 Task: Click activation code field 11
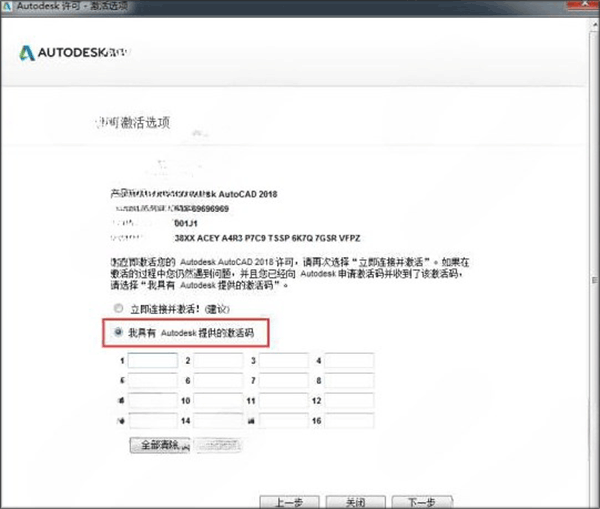pyautogui.click(x=284, y=400)
